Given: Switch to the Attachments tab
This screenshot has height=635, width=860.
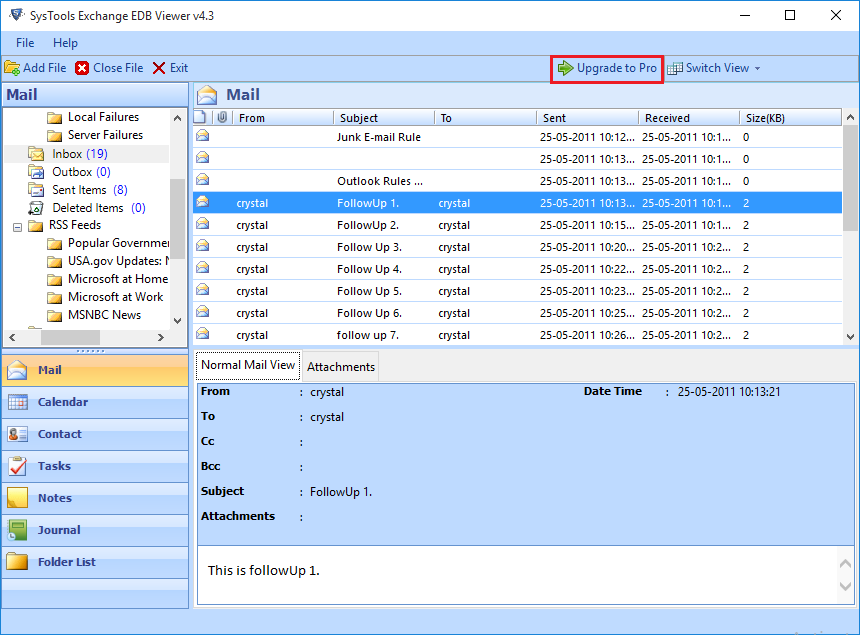Looking at the screenshot, I should [341, 367].
